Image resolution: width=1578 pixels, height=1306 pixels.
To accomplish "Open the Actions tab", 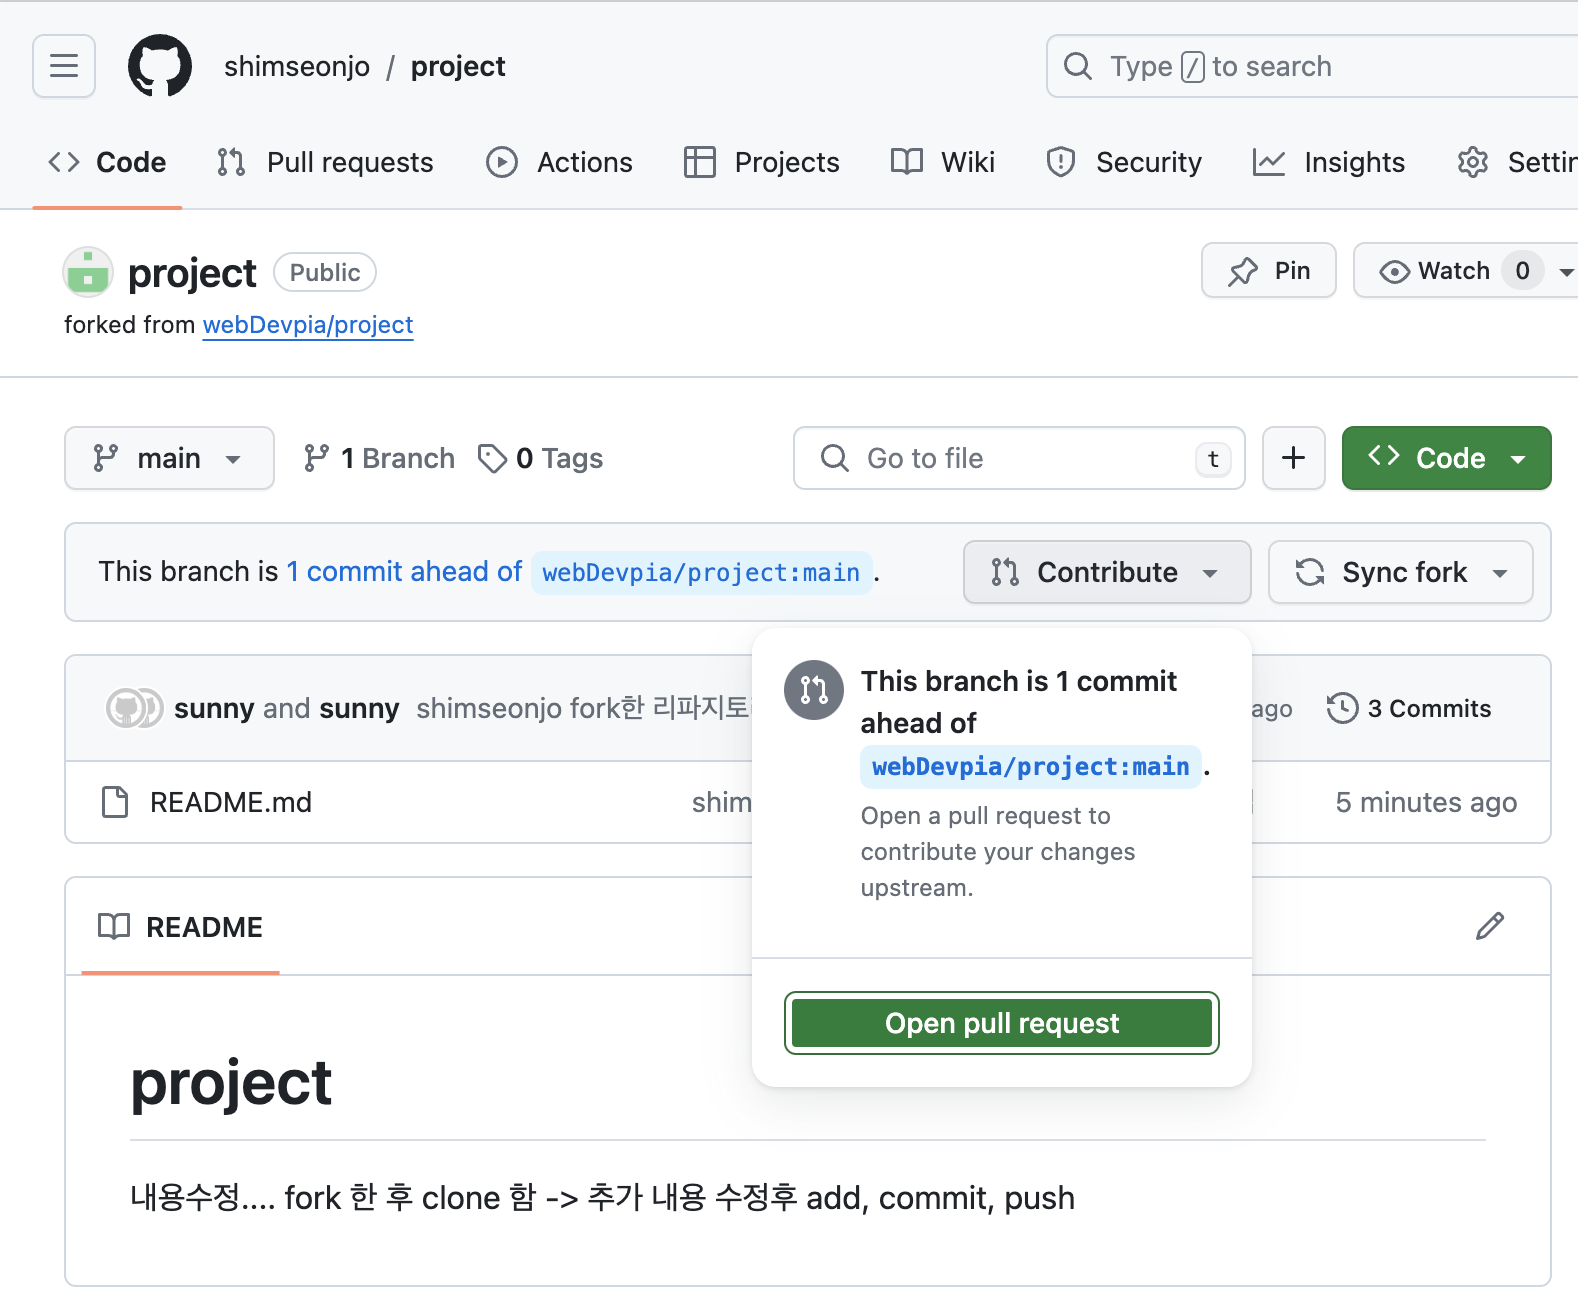I will pos(560,162).
